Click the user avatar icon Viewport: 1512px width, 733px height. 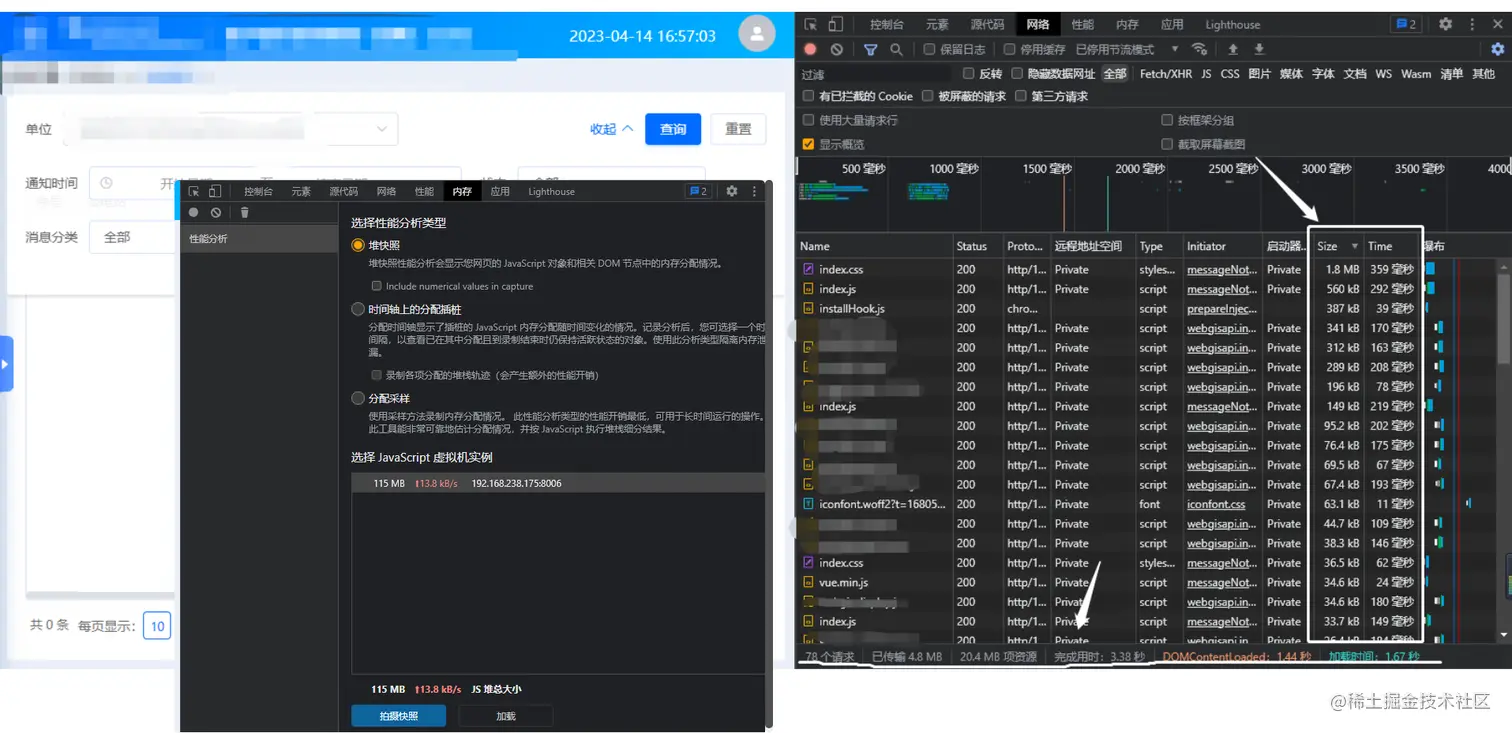[757, 35]
